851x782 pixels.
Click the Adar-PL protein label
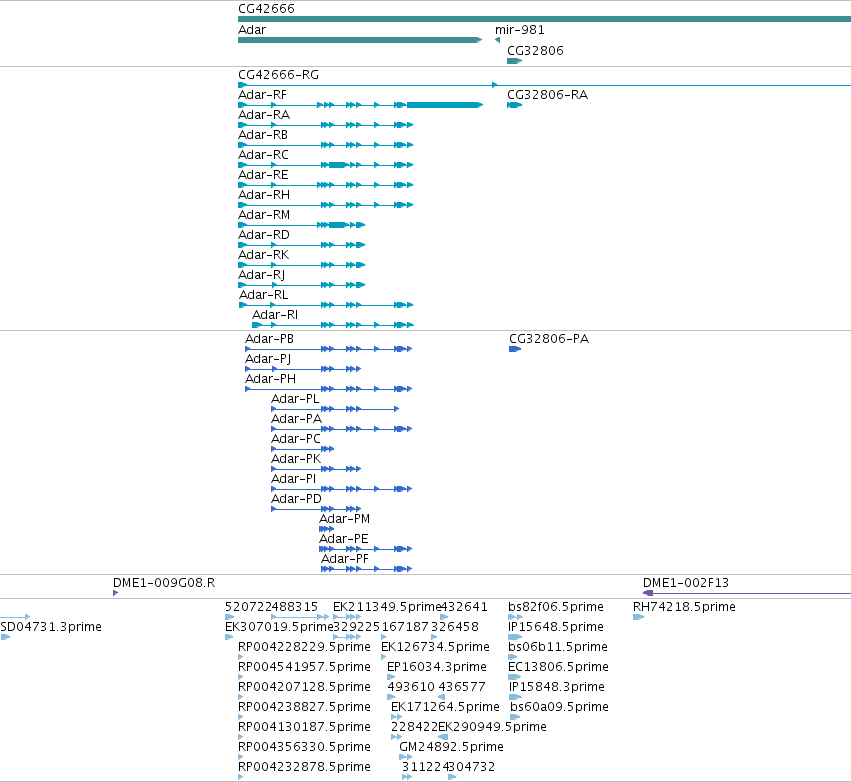coord(295,399)
